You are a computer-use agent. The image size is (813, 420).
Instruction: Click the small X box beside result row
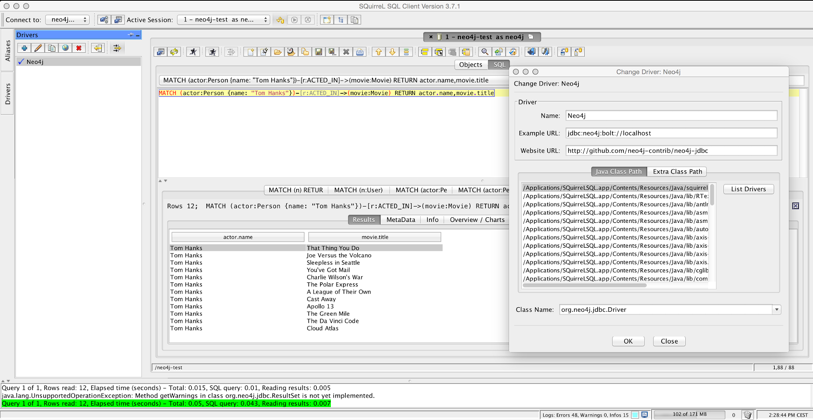[x=796, y=206]
